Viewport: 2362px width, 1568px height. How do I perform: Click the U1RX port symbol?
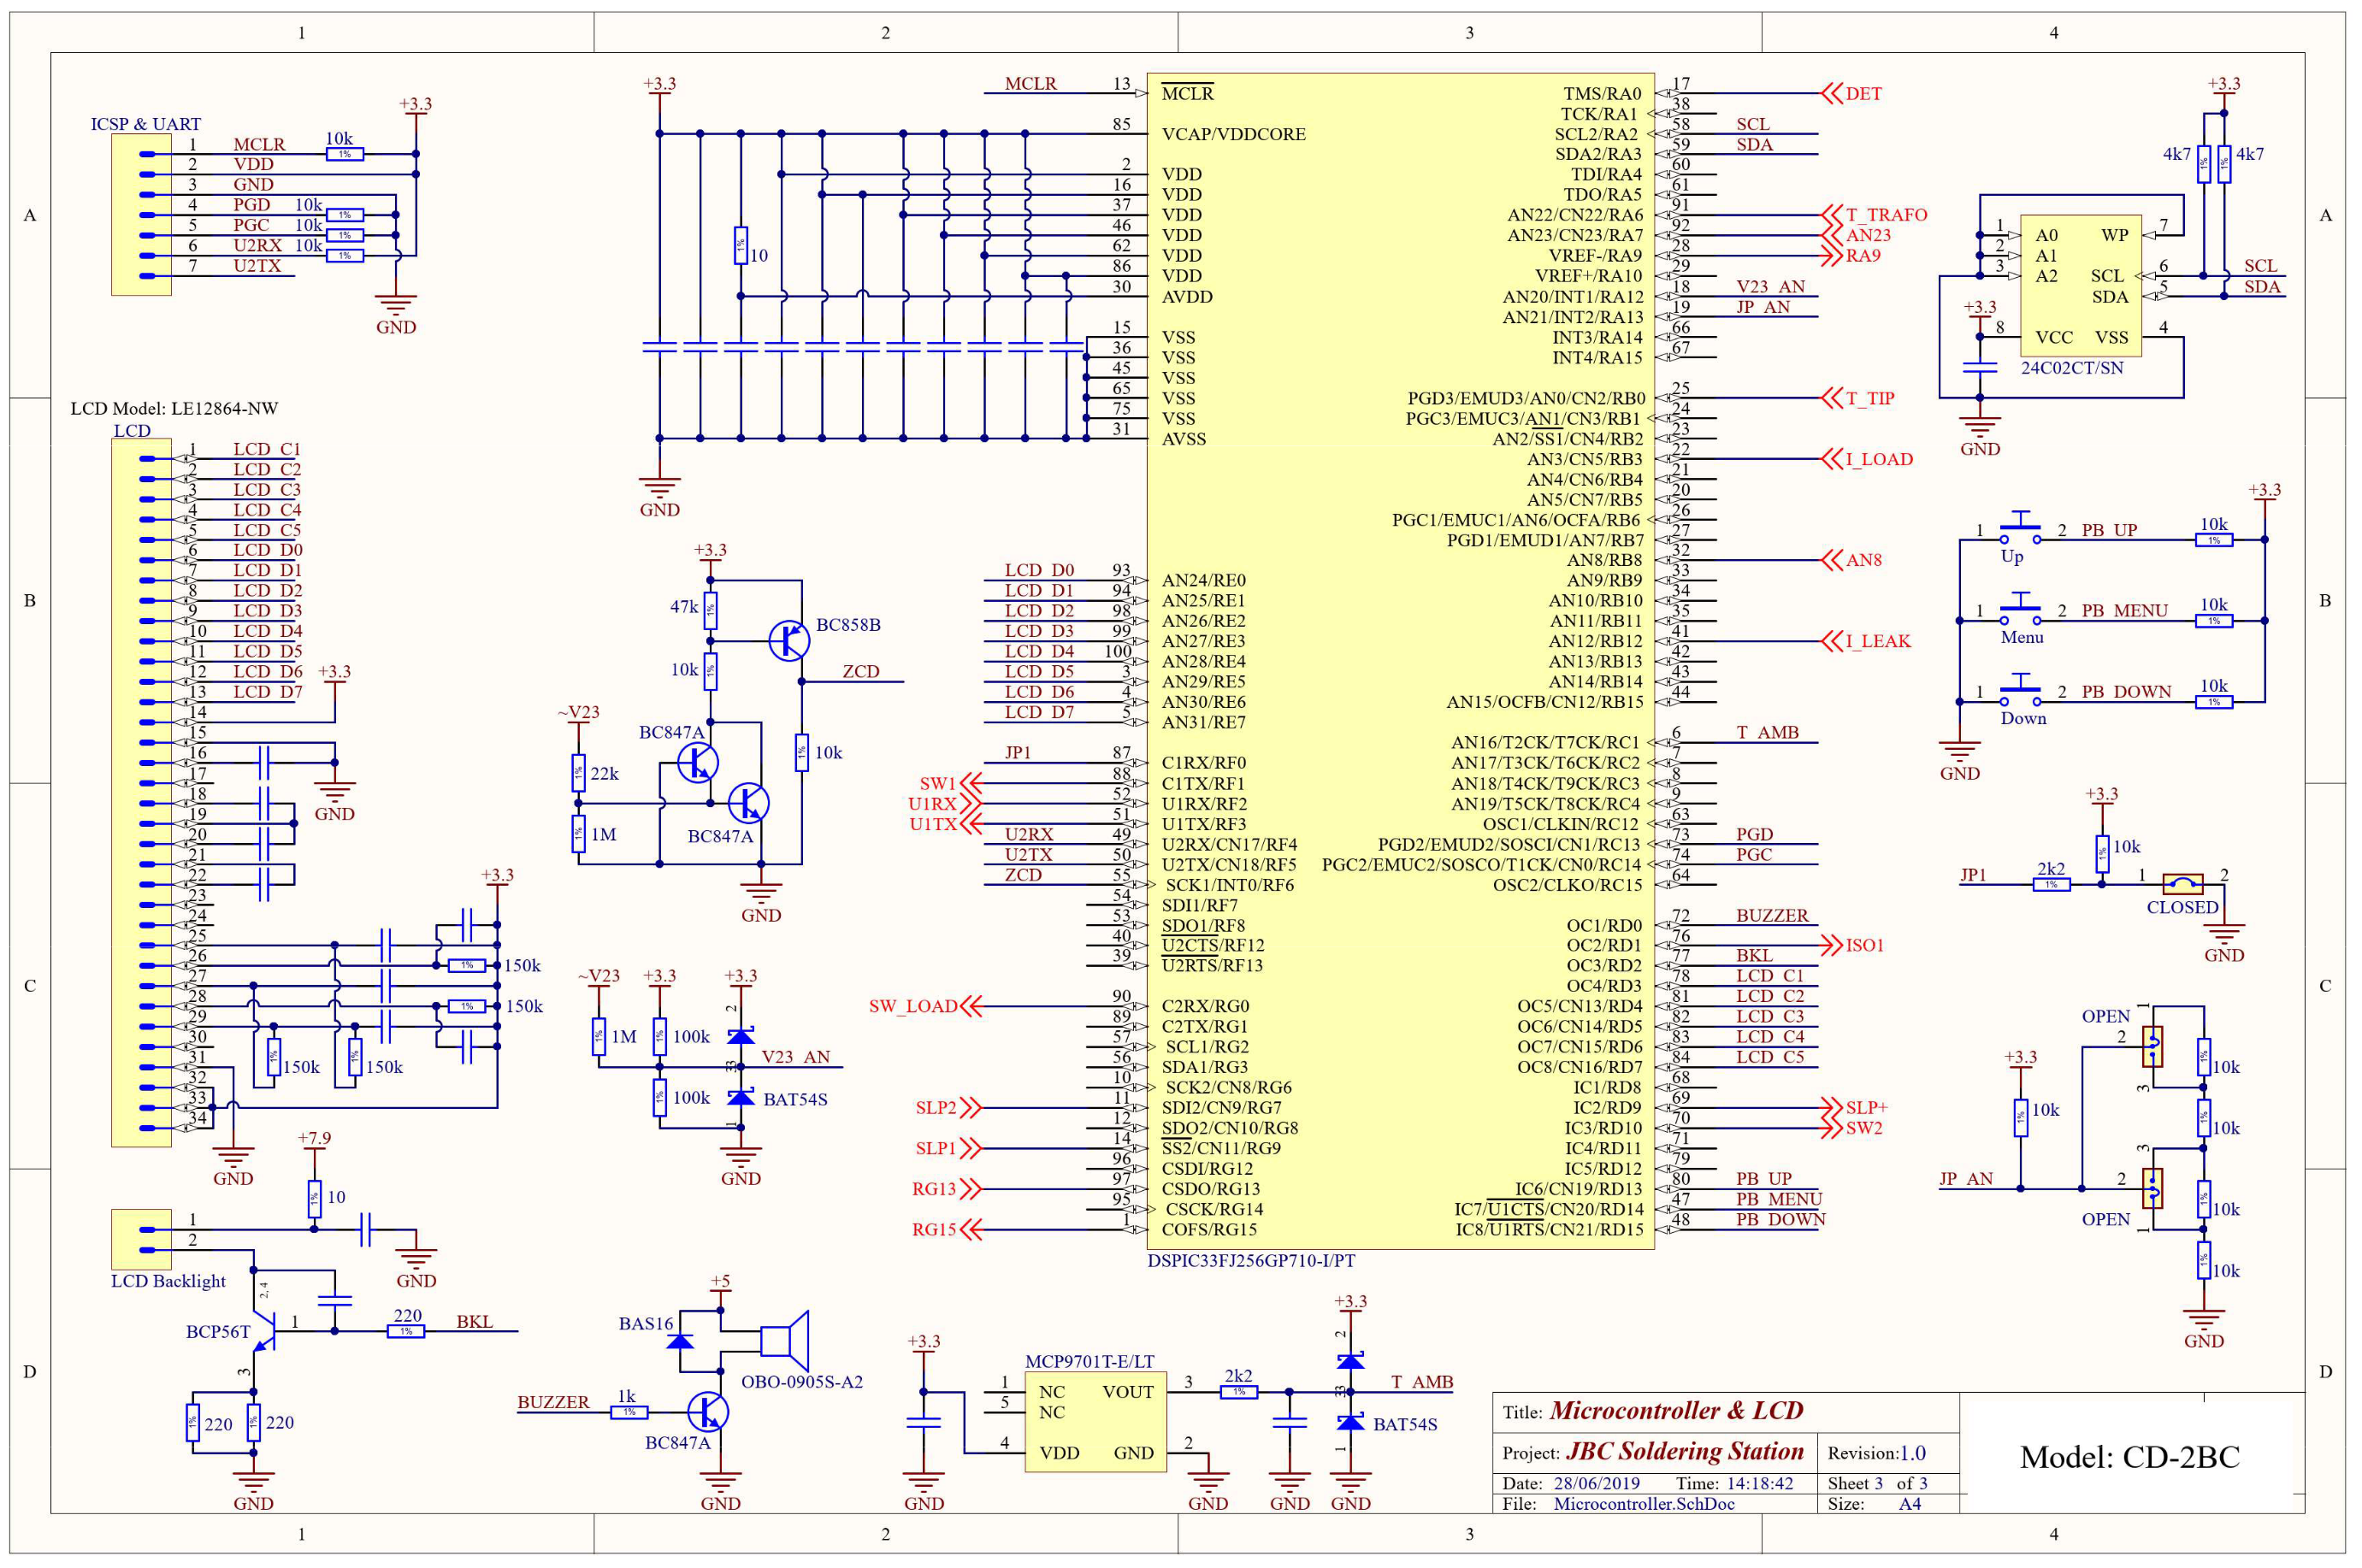[x=945, y=804]
